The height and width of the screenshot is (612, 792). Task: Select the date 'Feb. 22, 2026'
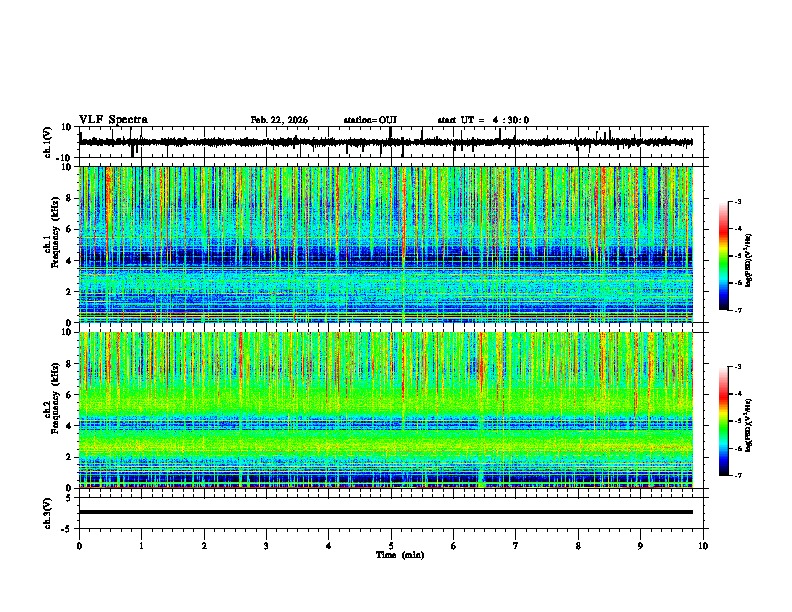[279, 120]
